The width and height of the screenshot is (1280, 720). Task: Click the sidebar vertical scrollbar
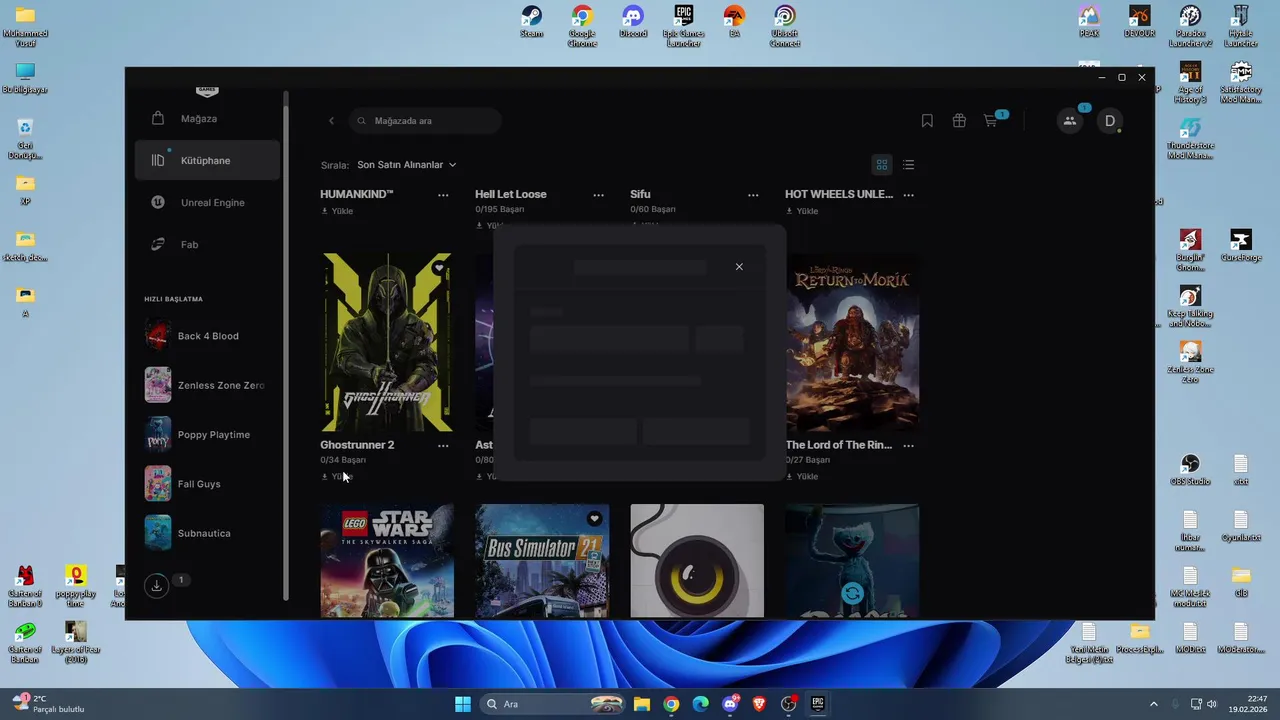(x=286, y=345)
